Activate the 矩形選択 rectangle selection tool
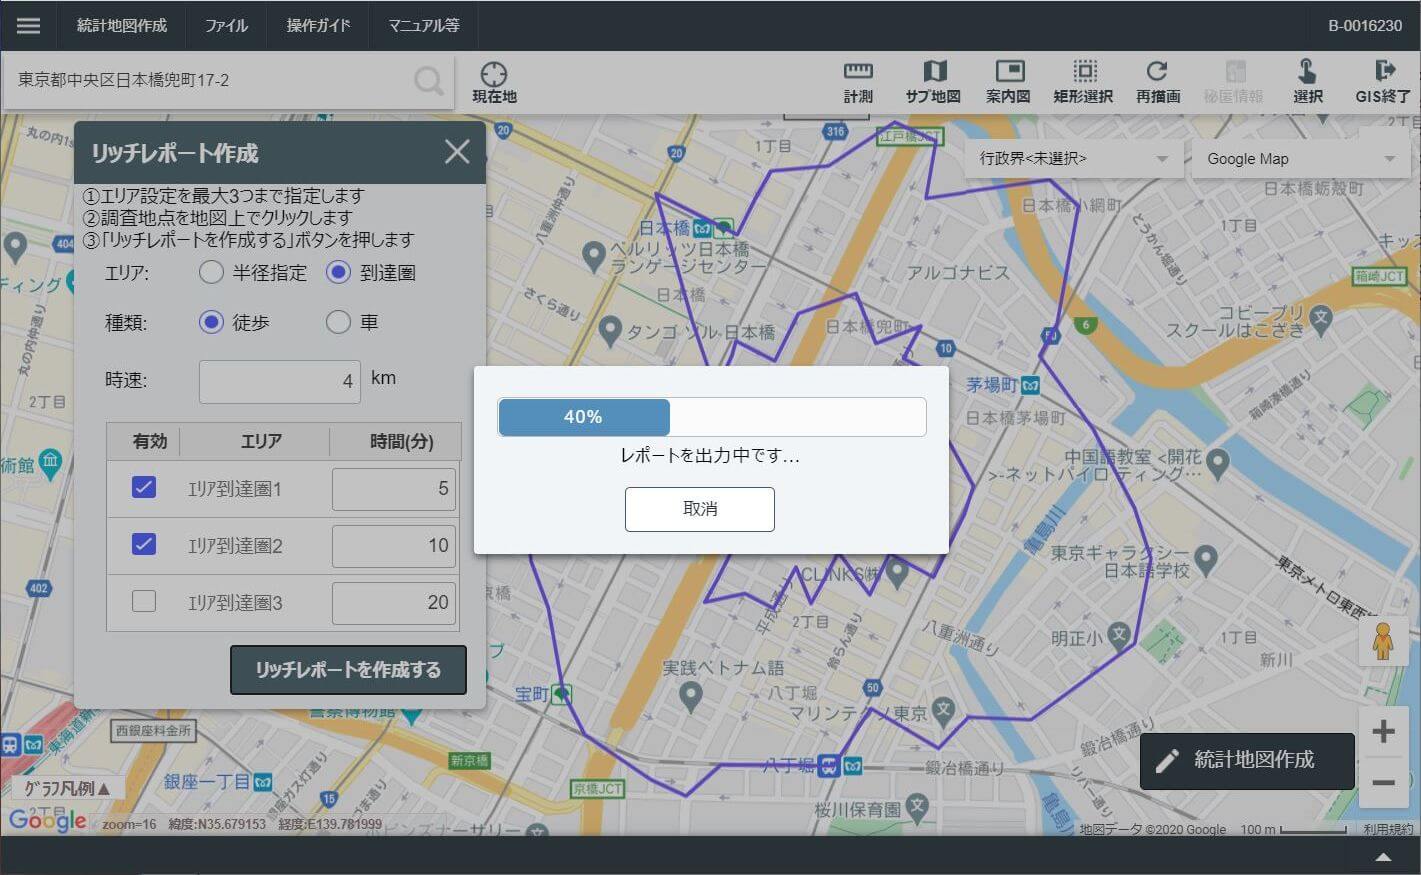This screenshot has height=875, width=1421. [x=1084, y=80]
